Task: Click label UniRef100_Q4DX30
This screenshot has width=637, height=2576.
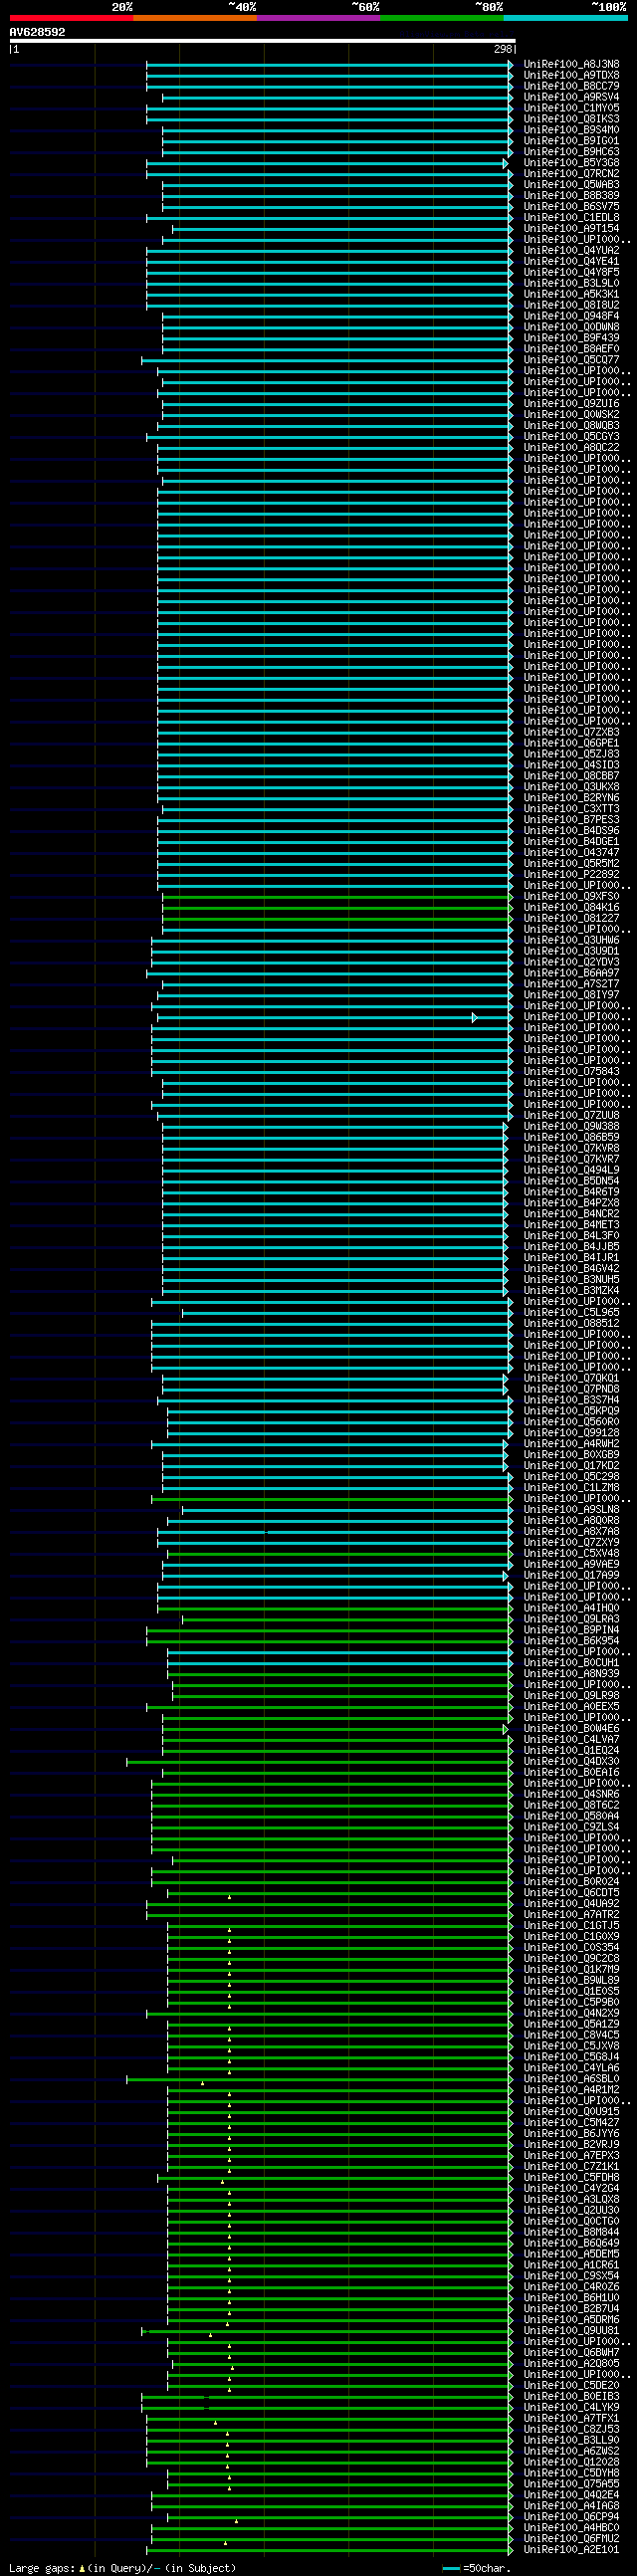Action: tap(571, 1763)
